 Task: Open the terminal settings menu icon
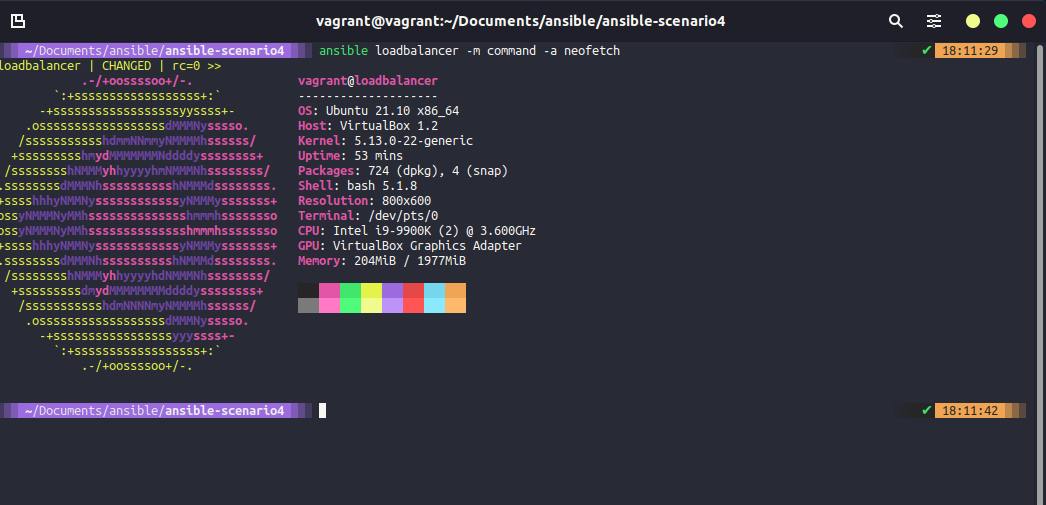[x=934, y=21]
